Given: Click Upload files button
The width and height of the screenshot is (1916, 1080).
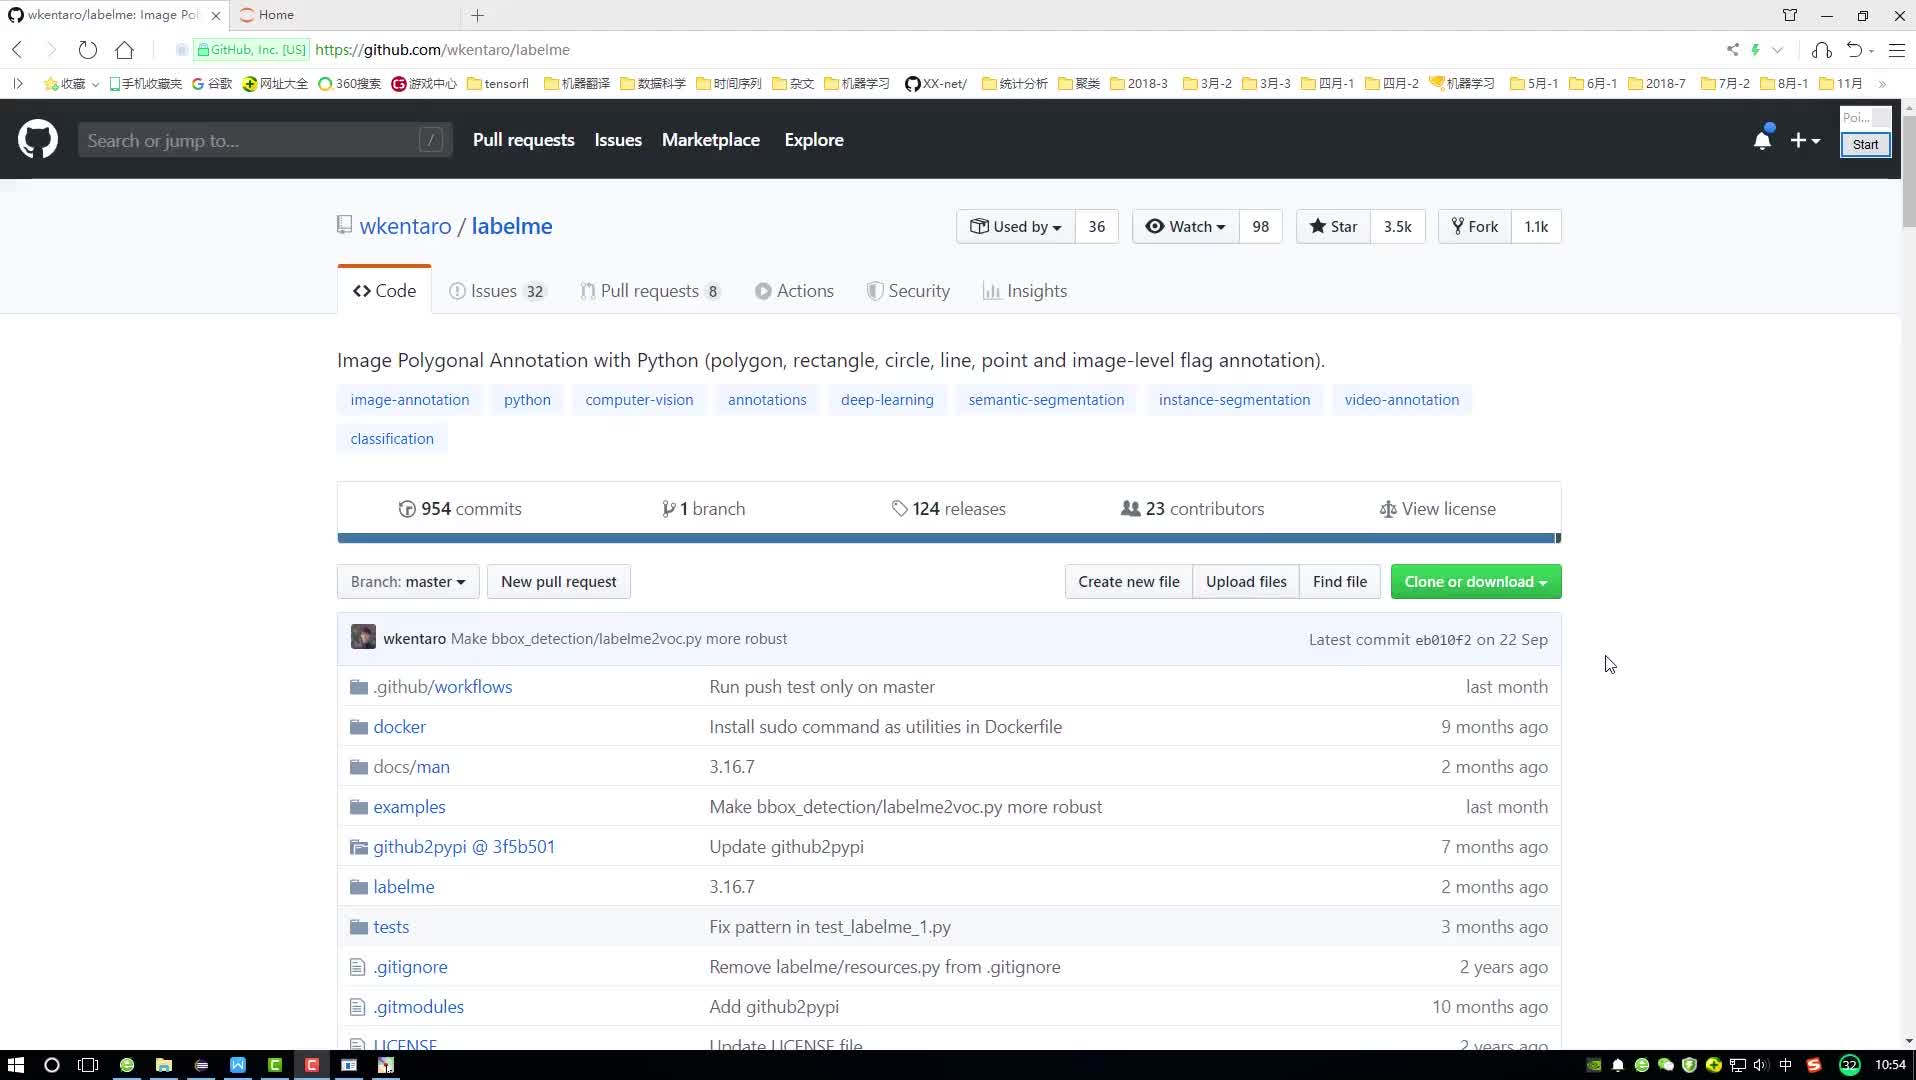Looking at the screenshot, I should click(x=1246, y=582).
